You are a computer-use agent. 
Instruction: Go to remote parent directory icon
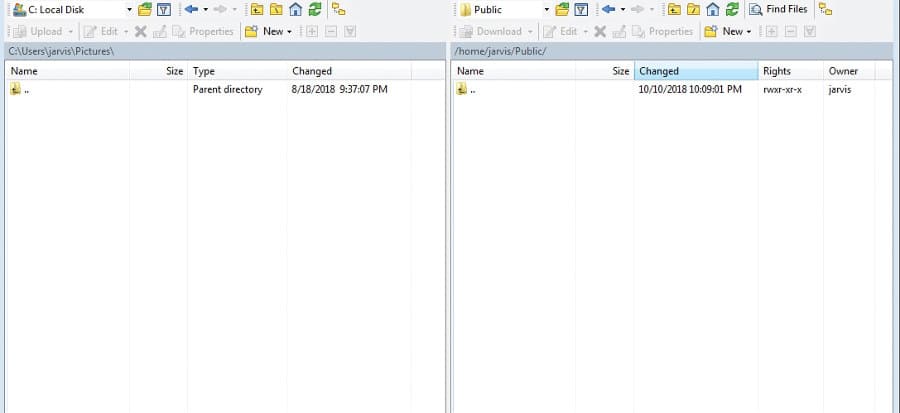click(x=674, y=9)
